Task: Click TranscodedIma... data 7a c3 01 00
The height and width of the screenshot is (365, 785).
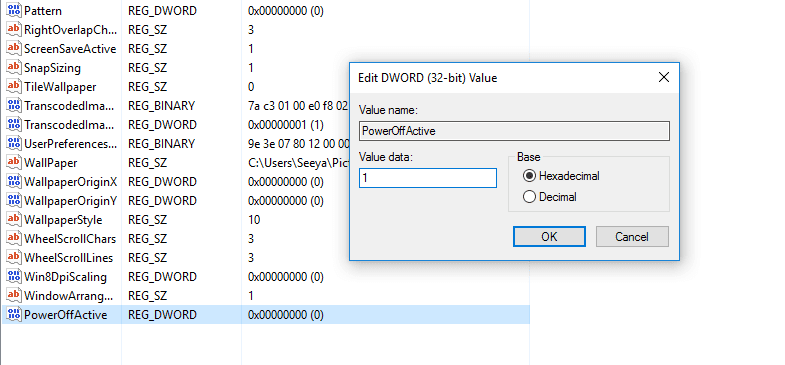Action: point(298,106)
